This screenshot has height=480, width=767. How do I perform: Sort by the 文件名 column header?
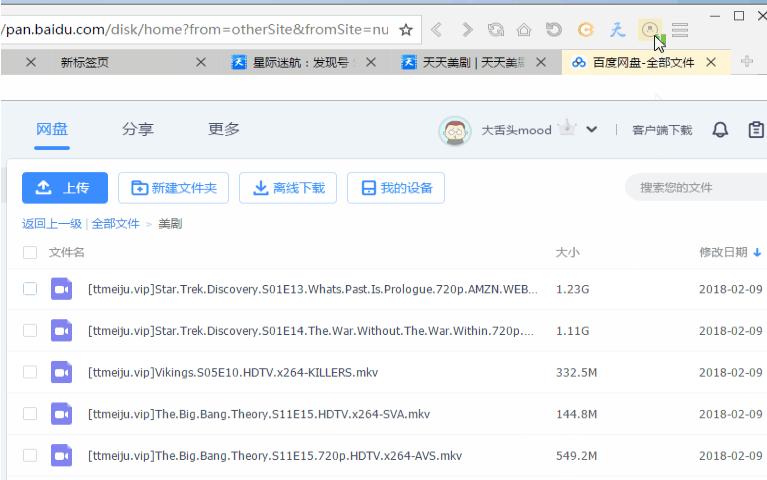point(67,252)
